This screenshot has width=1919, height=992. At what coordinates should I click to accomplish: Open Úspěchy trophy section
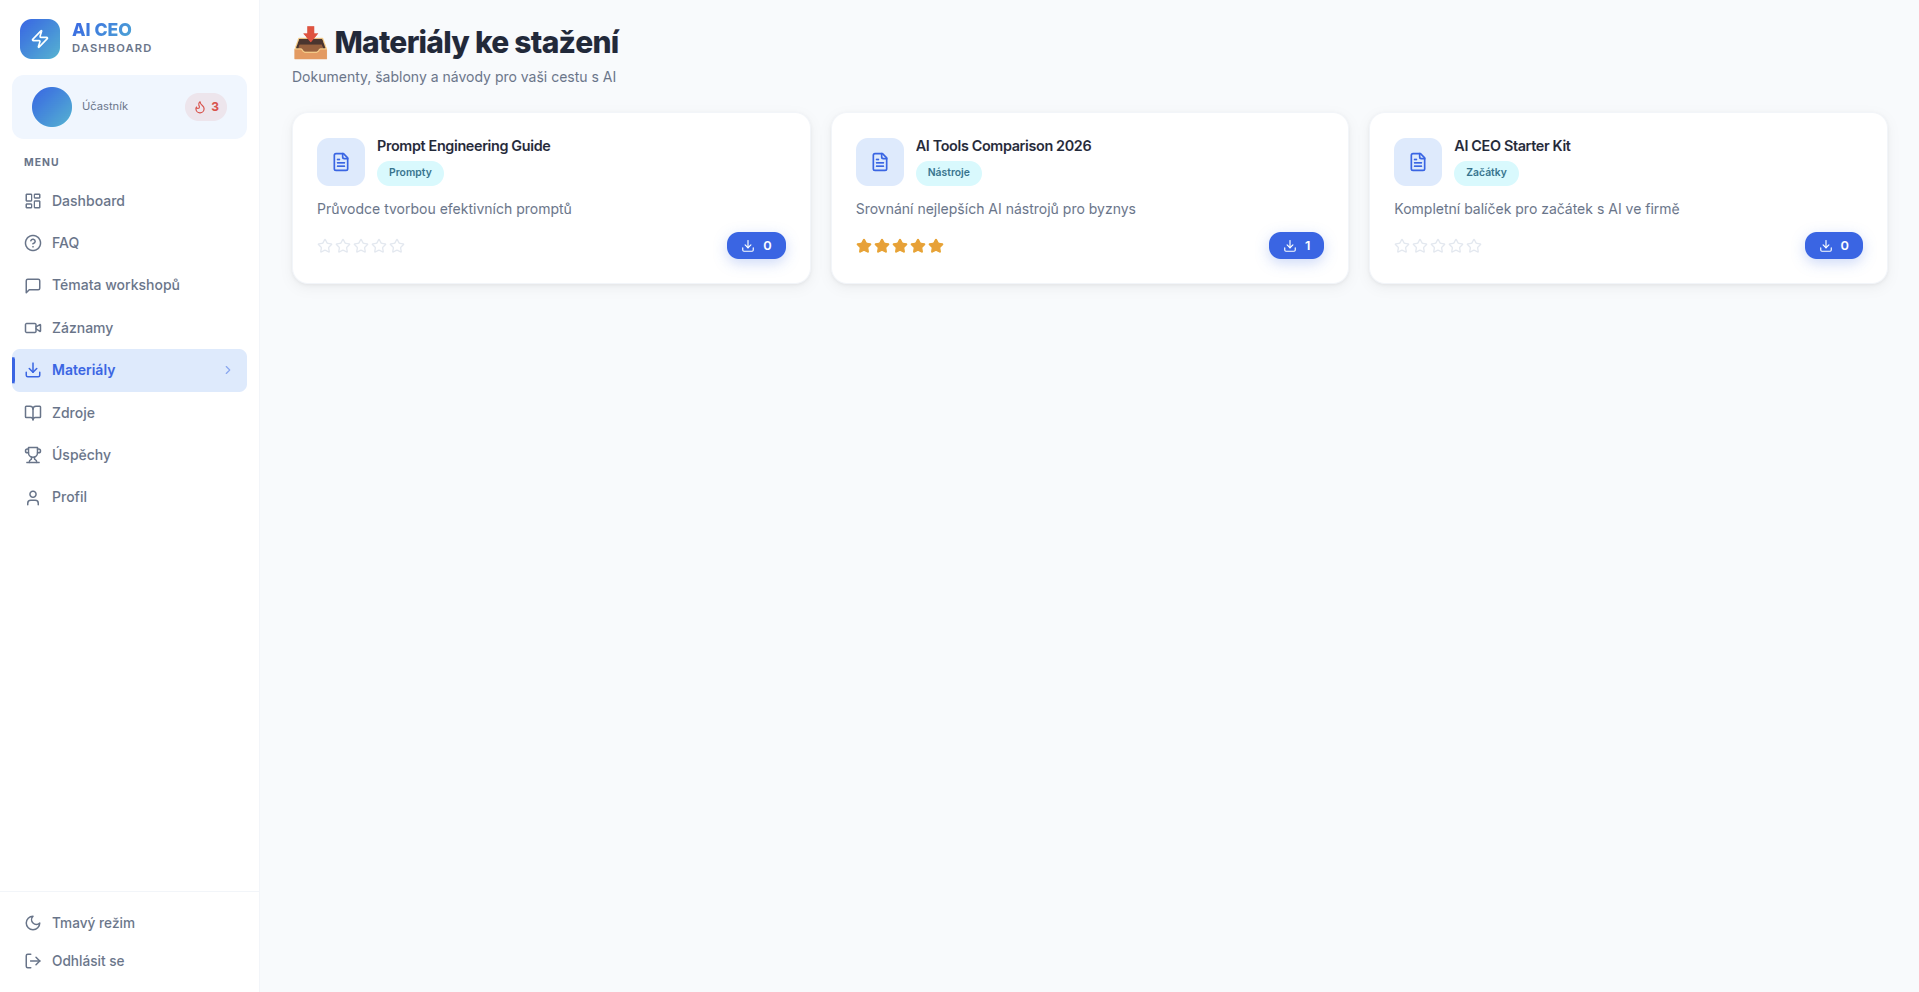tap(81, 455)
